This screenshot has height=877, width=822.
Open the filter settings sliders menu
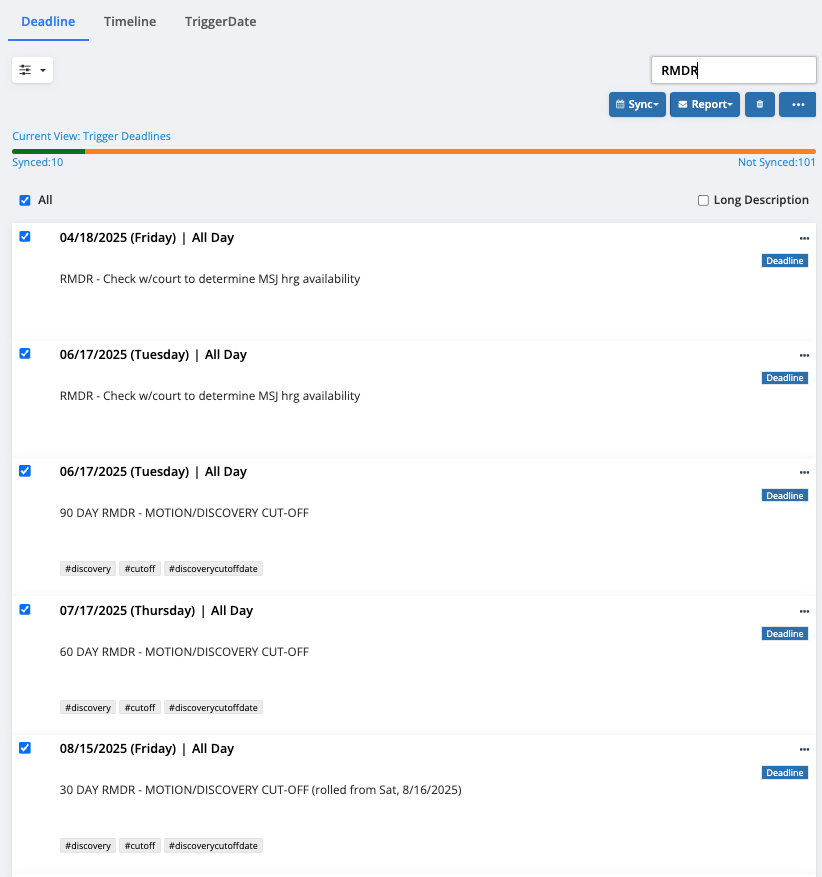point(32,70)
